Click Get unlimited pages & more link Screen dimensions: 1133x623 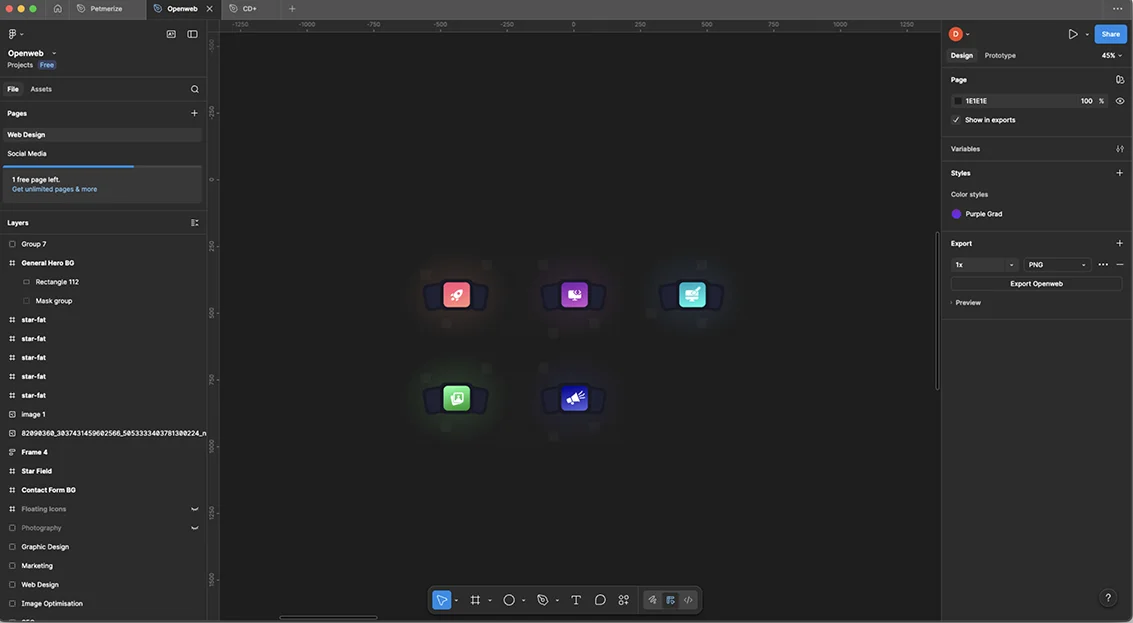tap(54, 189)
